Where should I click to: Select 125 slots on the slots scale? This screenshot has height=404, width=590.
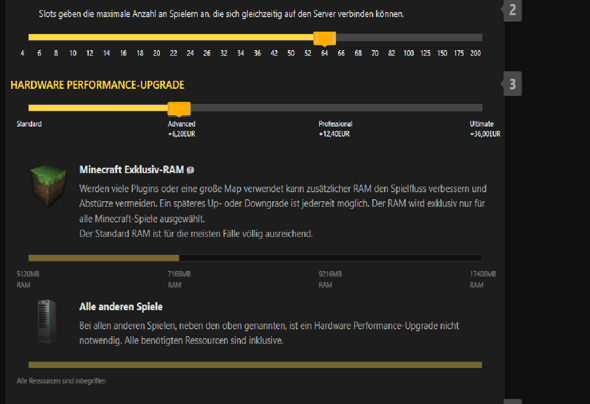[x=426, y=53]
